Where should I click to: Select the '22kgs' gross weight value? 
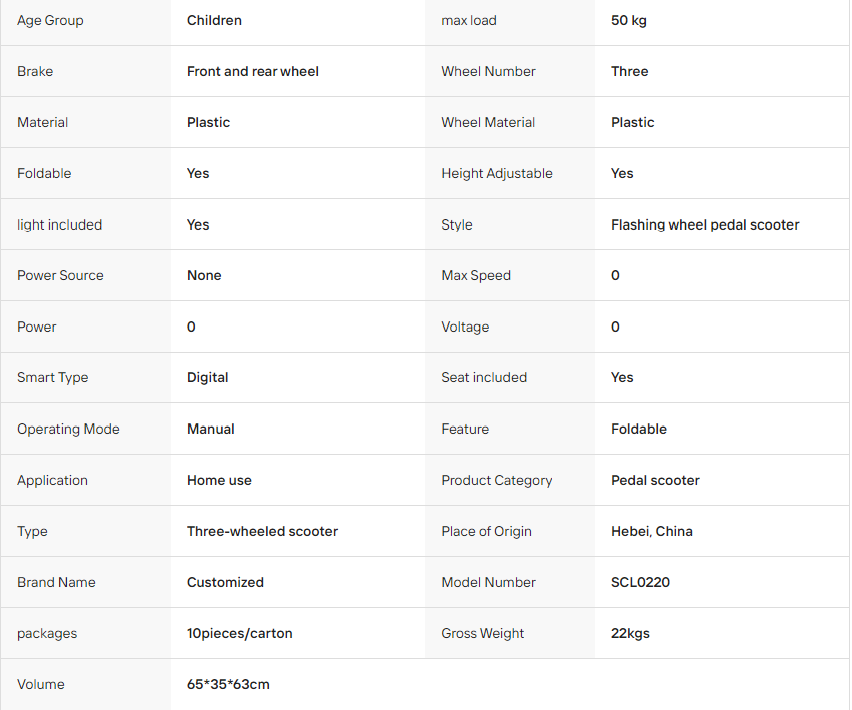[x=630, y=633]
